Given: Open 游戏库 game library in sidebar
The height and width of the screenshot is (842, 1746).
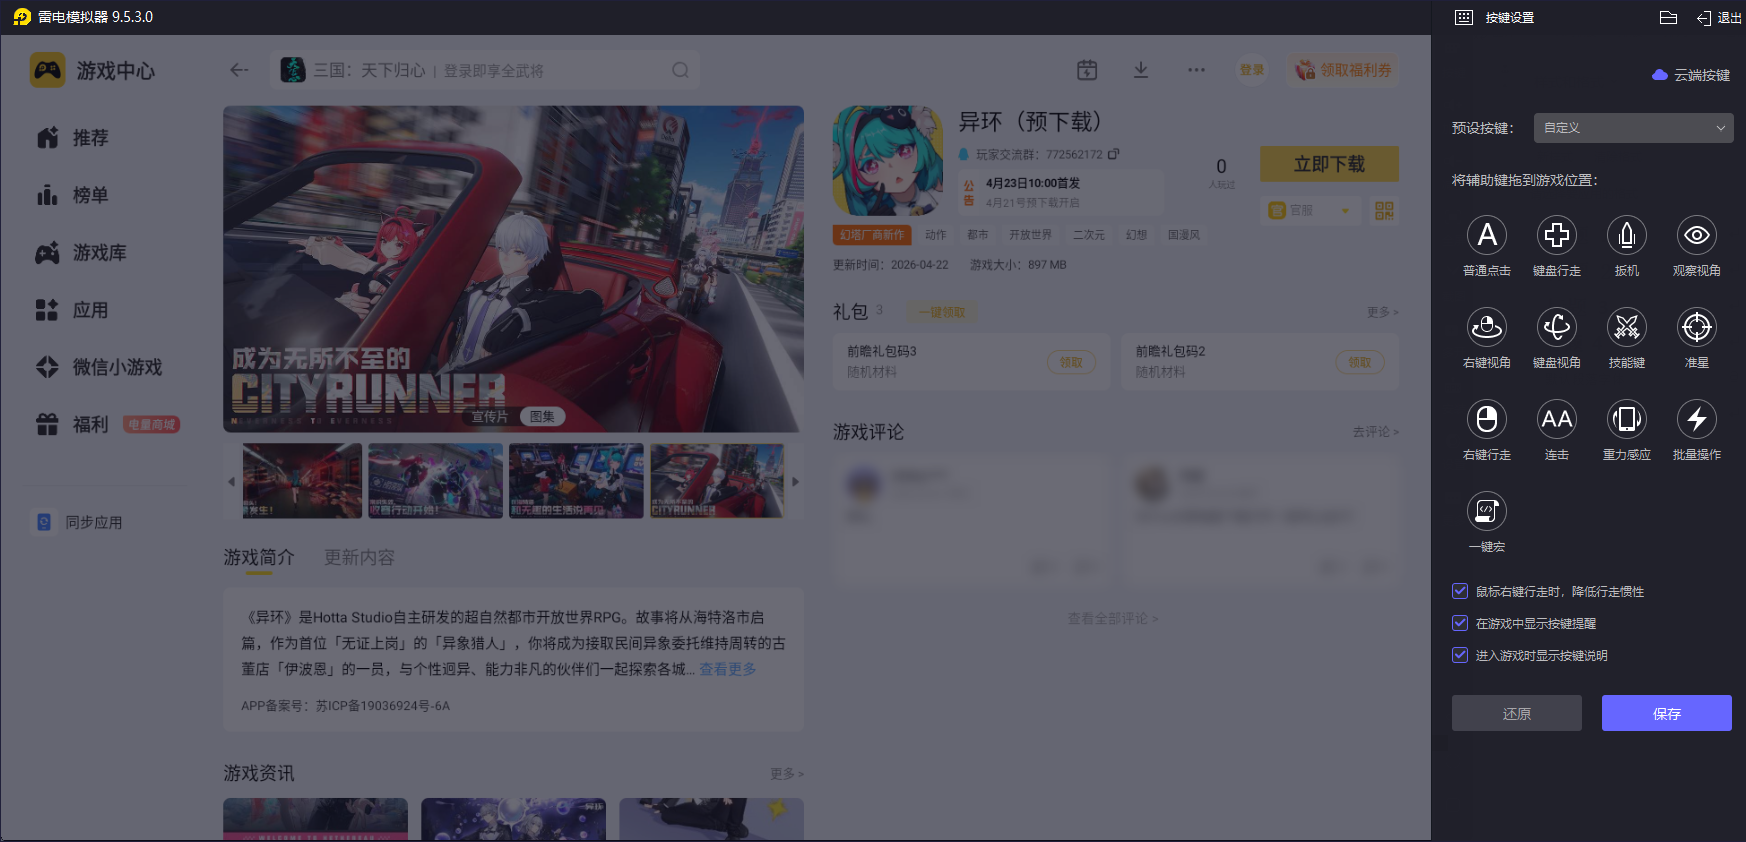Looking at the screenshot, I should coord(81,253).
